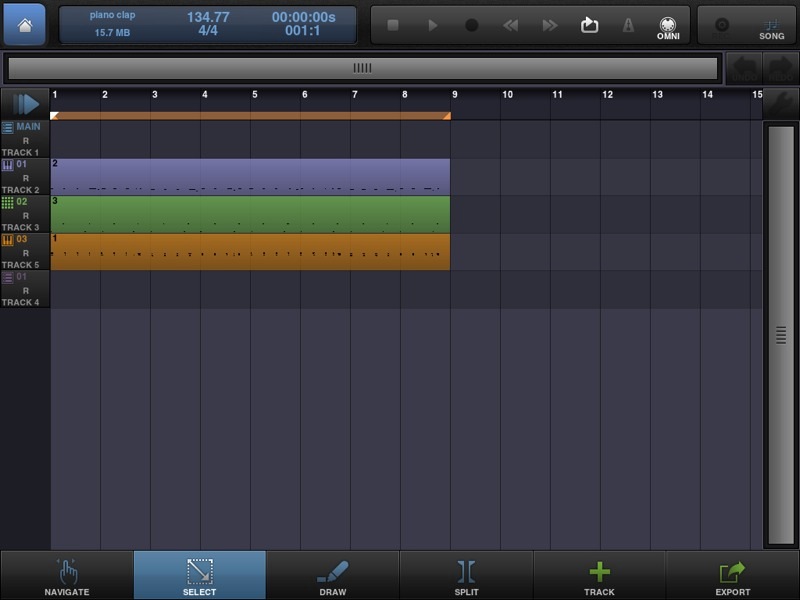
Task: Select the 02 drum grid Track 3 icon
Action: point(7,203)
